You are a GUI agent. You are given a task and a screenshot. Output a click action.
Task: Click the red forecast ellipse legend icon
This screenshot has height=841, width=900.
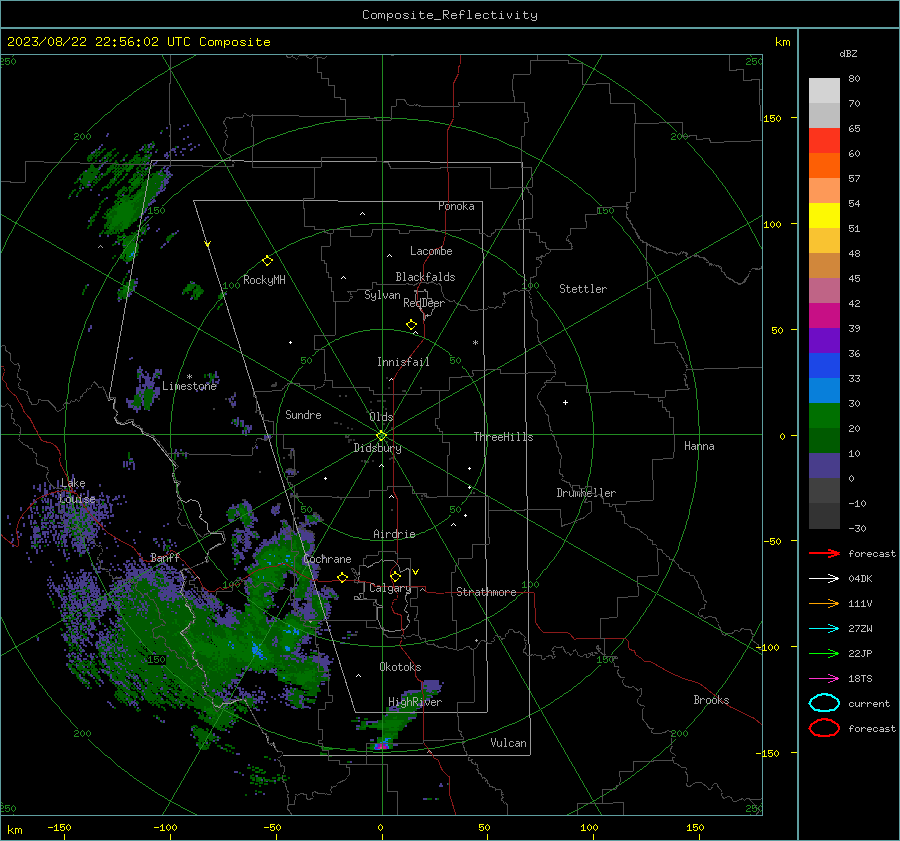(824, 728)
